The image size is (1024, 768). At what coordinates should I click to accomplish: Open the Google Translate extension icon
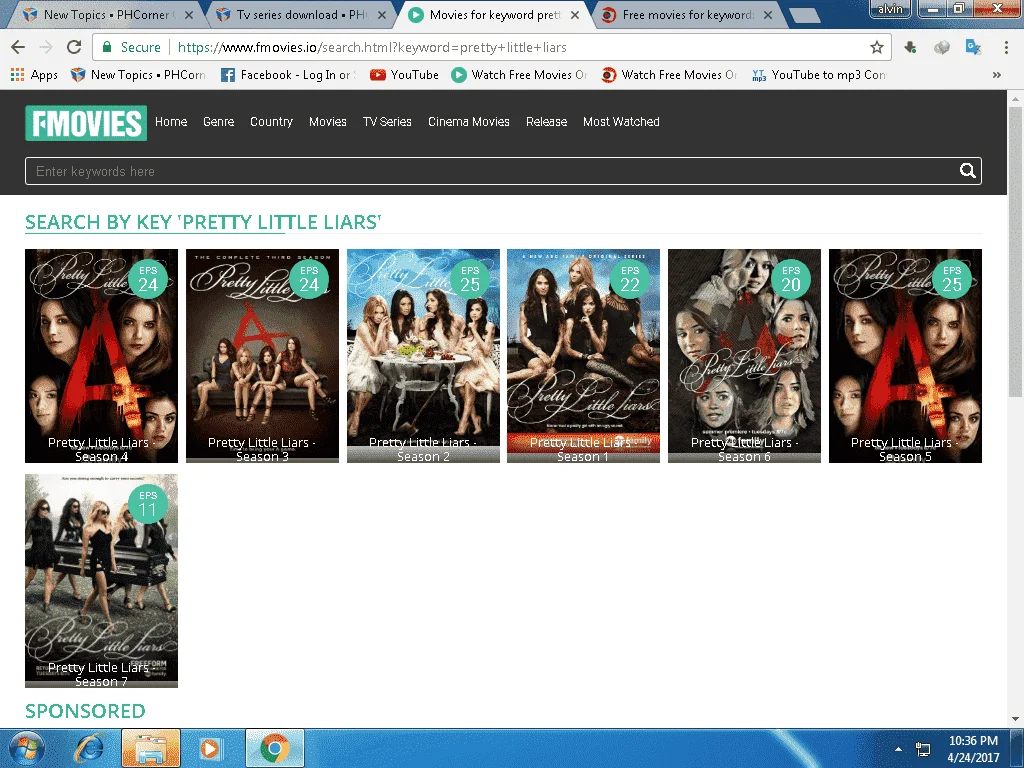973,47
